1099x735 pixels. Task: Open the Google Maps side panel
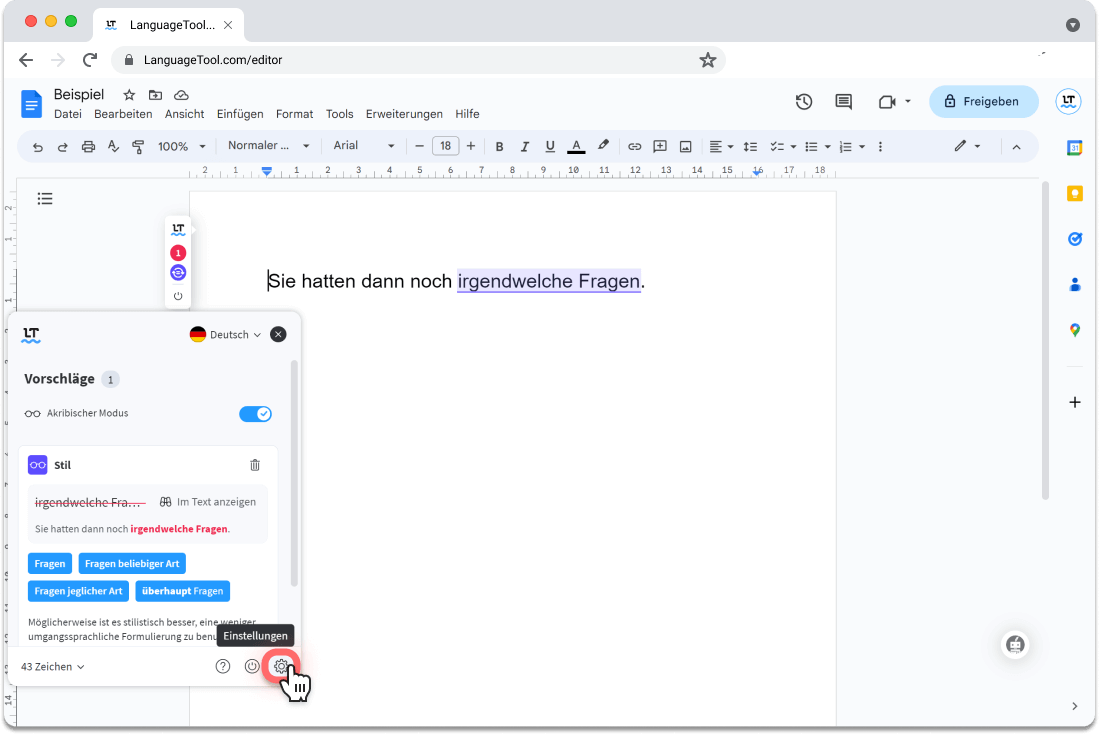1074,330
